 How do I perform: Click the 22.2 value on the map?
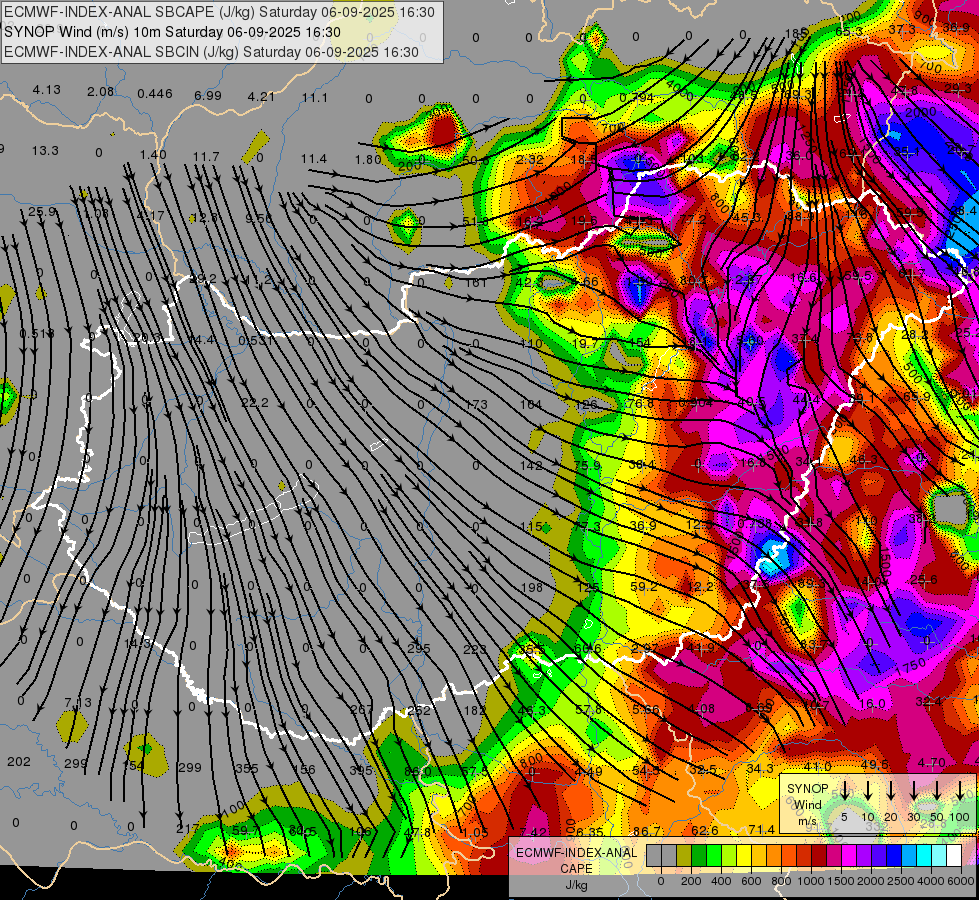255,402
